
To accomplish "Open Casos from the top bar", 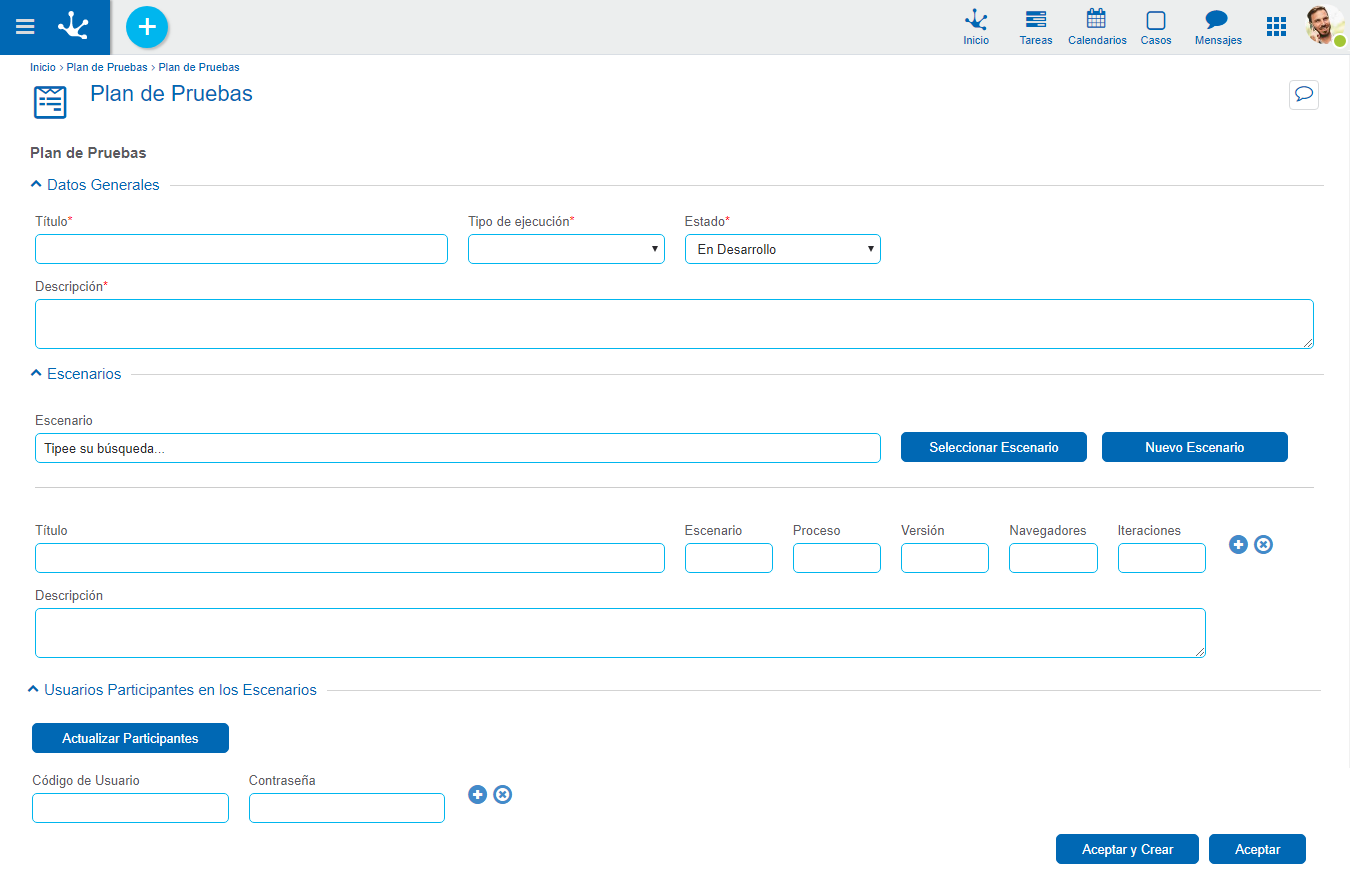I will pos(1156,27).
